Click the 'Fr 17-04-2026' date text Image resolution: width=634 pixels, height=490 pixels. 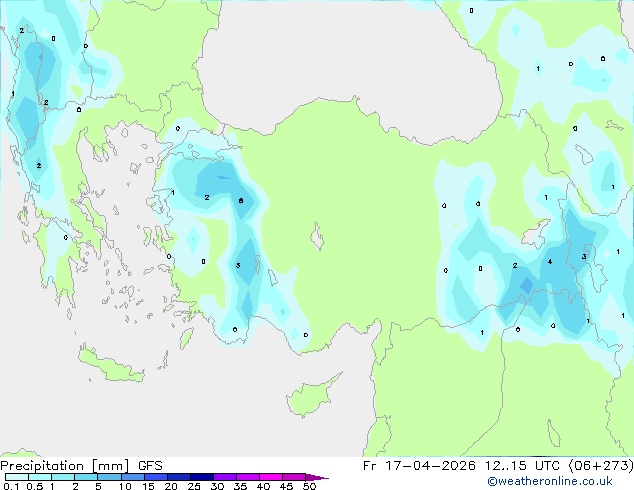[x=419, y=465]
